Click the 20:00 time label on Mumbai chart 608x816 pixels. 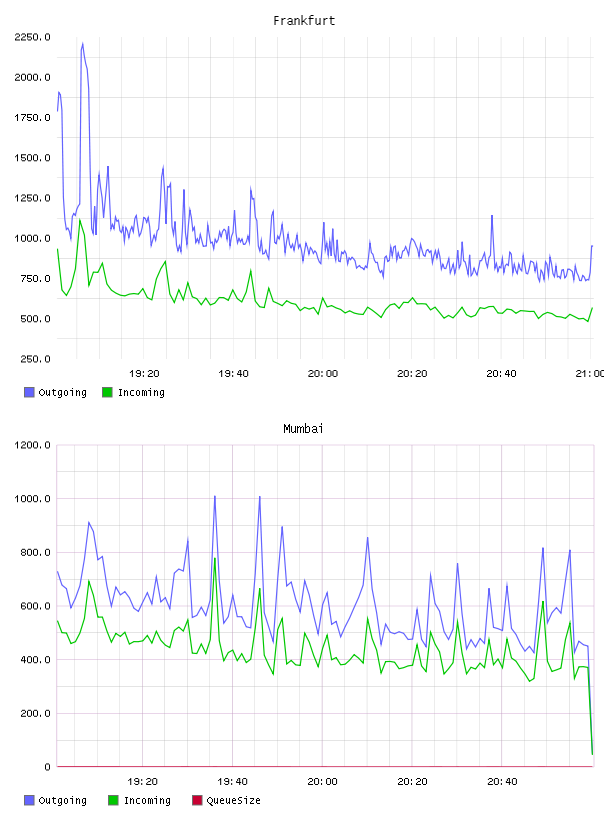point(322,782)
